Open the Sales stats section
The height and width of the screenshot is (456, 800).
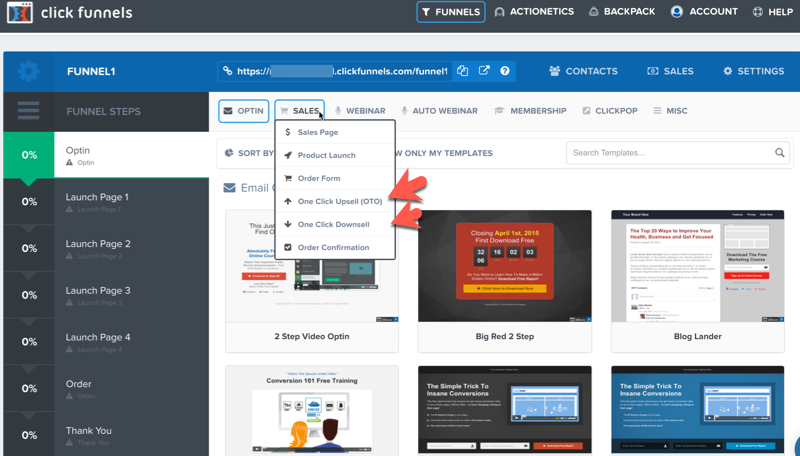[670, 71]
